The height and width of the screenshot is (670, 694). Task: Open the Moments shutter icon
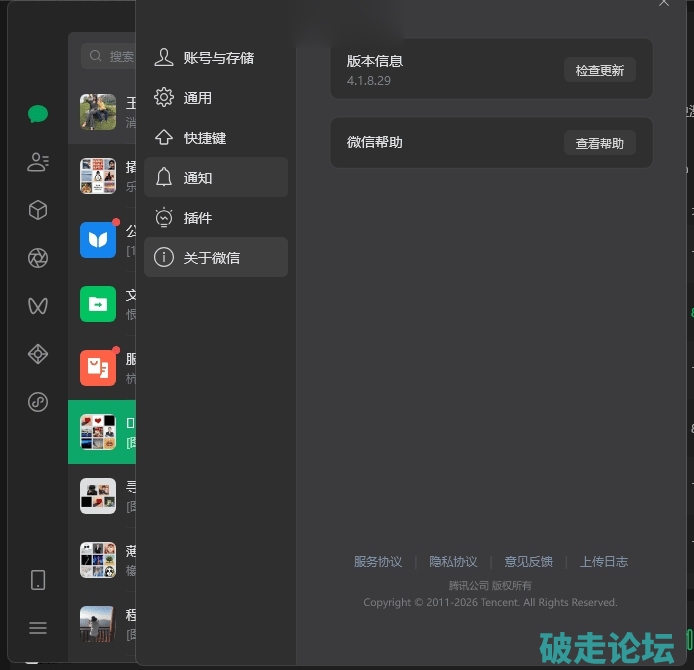(x=38, y=259)
